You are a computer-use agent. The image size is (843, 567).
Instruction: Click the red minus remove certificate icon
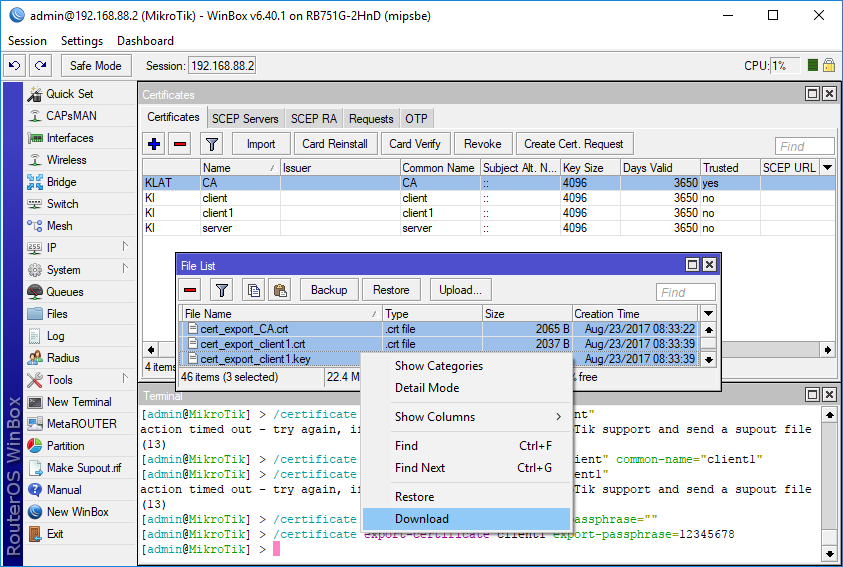coord(180,144)
